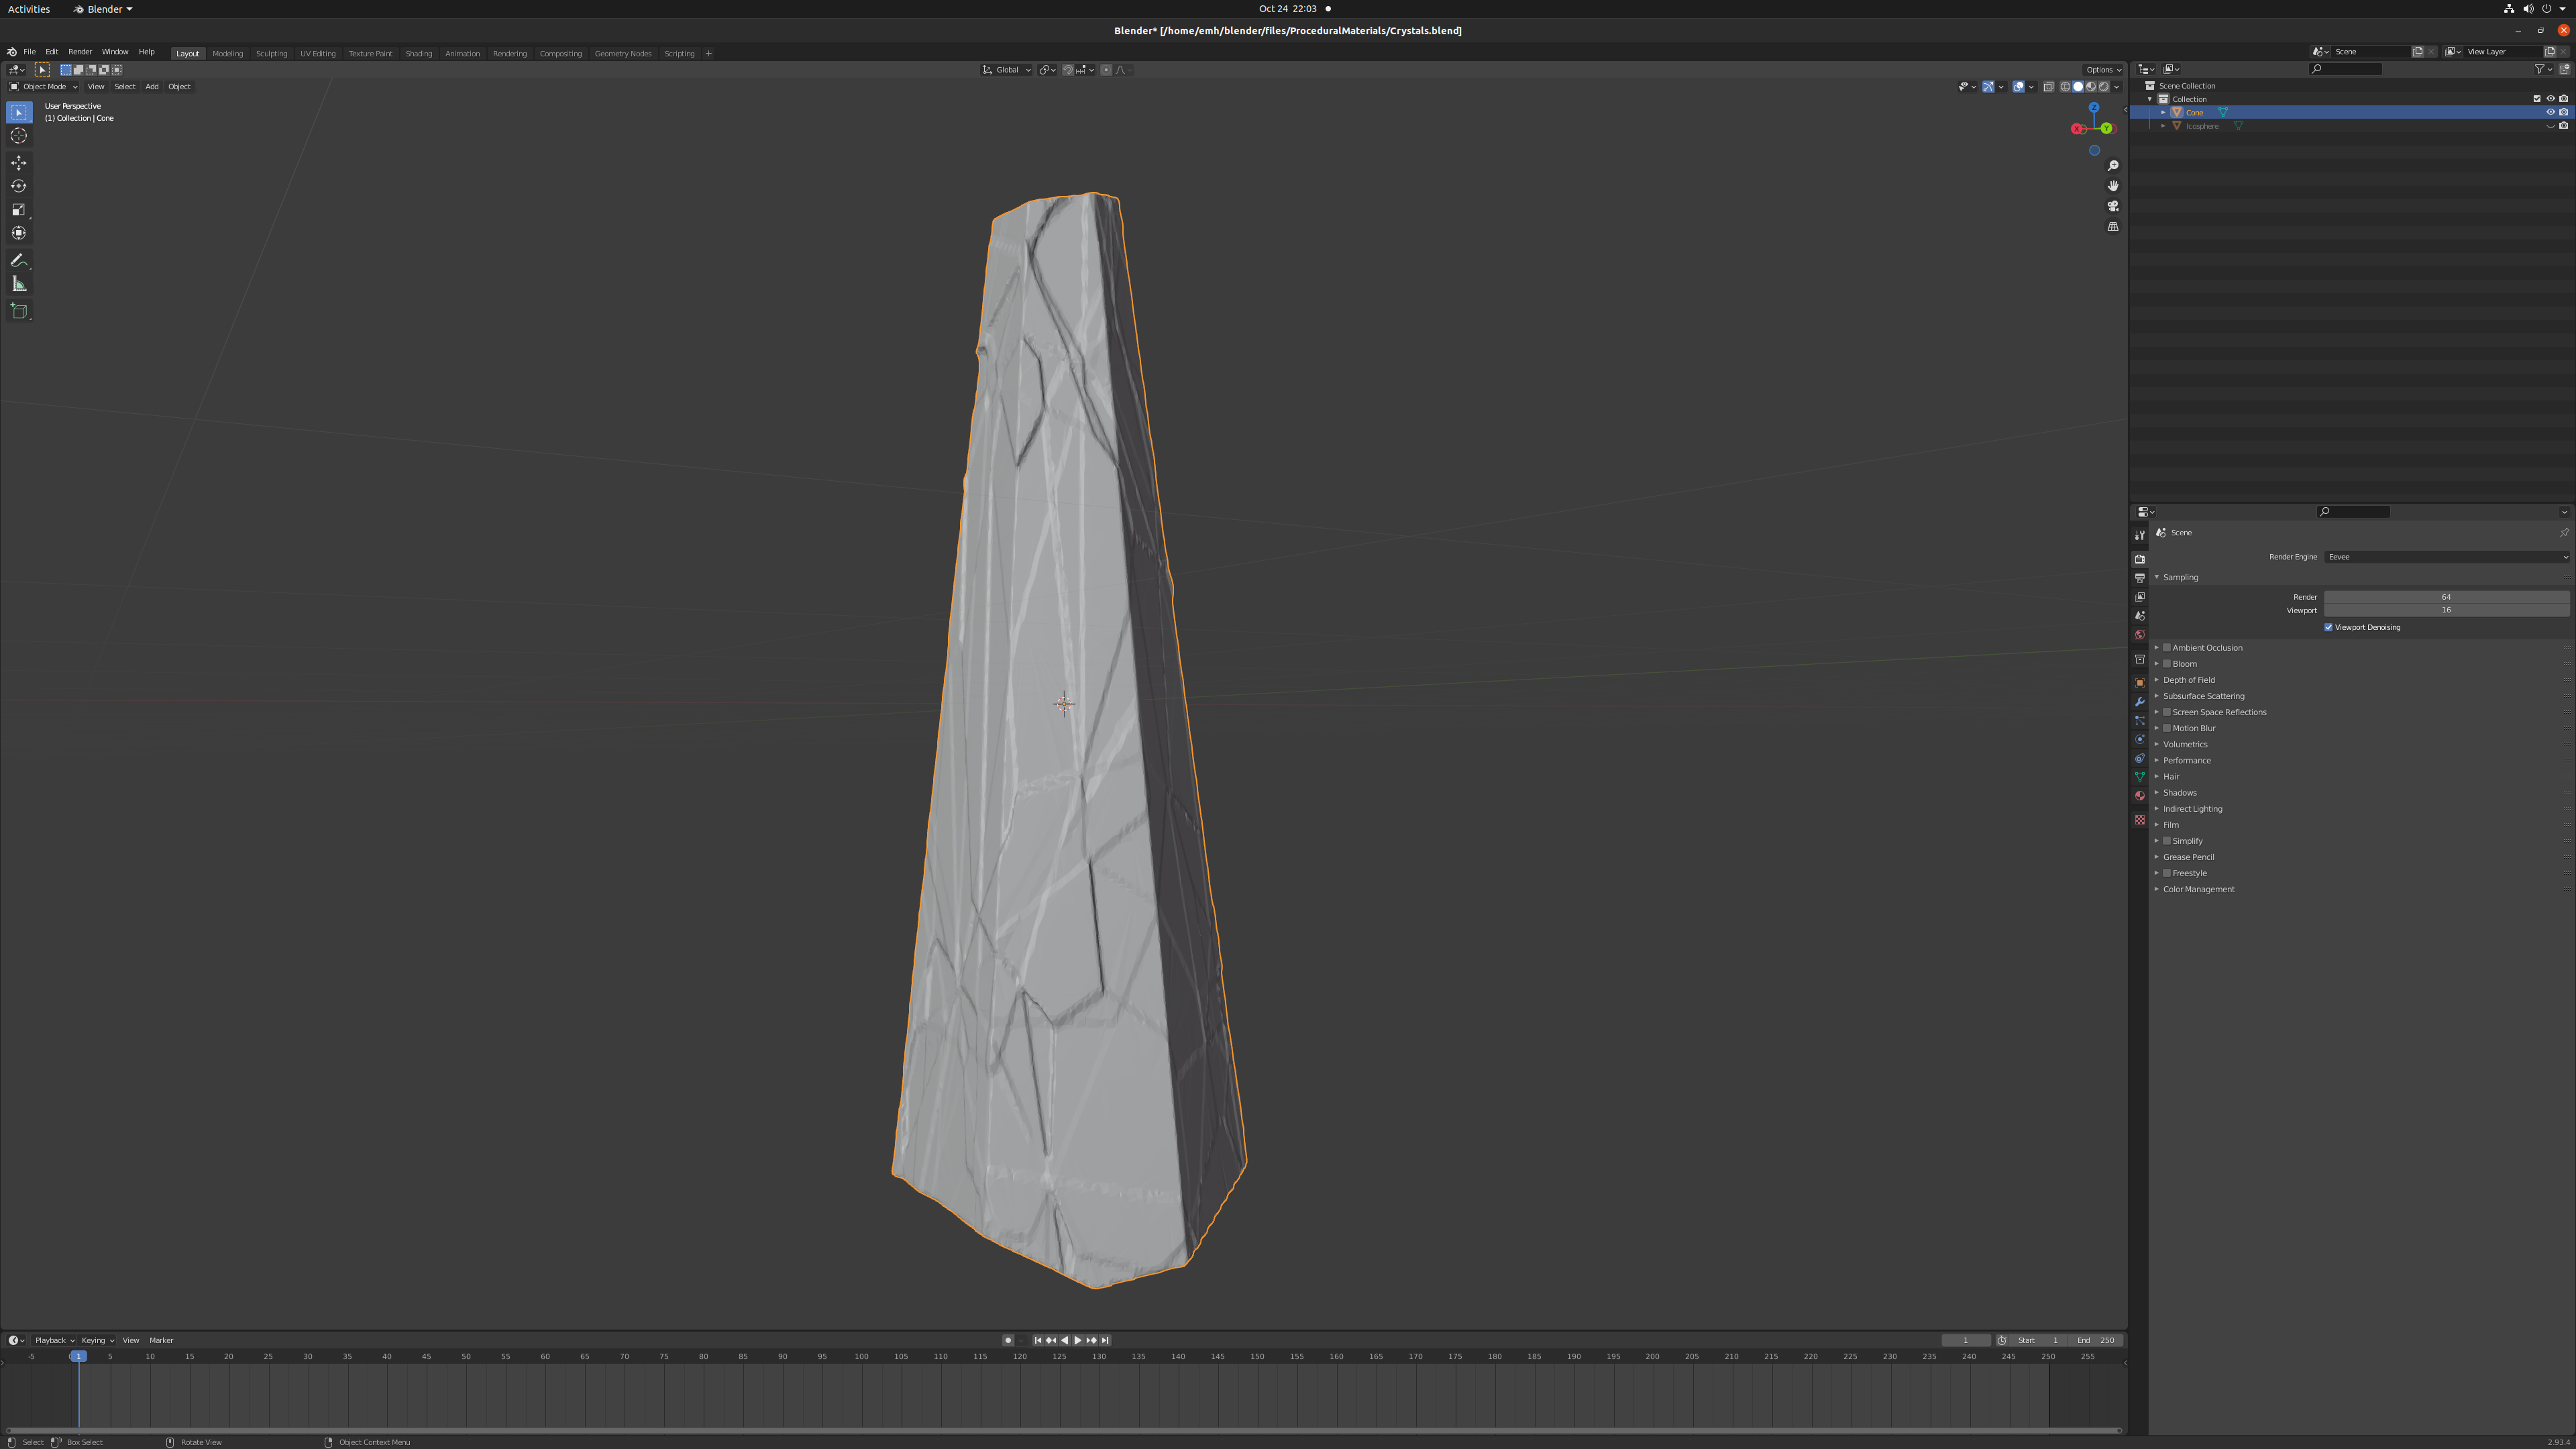
Task: Switch to rendered viewport shading
Action: click(x=2104, y=87)
